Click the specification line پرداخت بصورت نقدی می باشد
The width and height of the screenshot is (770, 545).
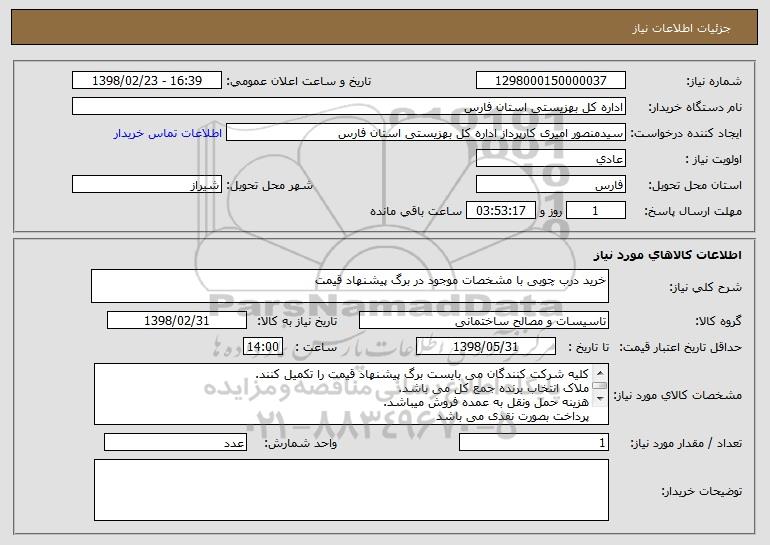click(x=512, y=416)
